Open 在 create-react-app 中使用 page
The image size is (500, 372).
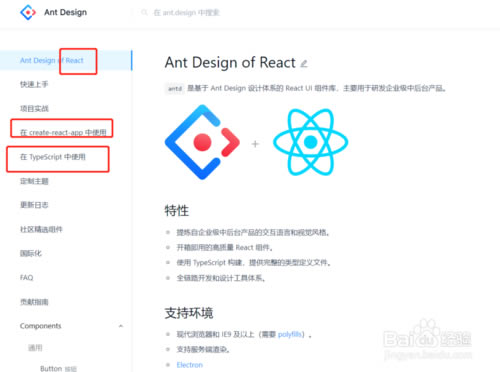click(63, 132)
